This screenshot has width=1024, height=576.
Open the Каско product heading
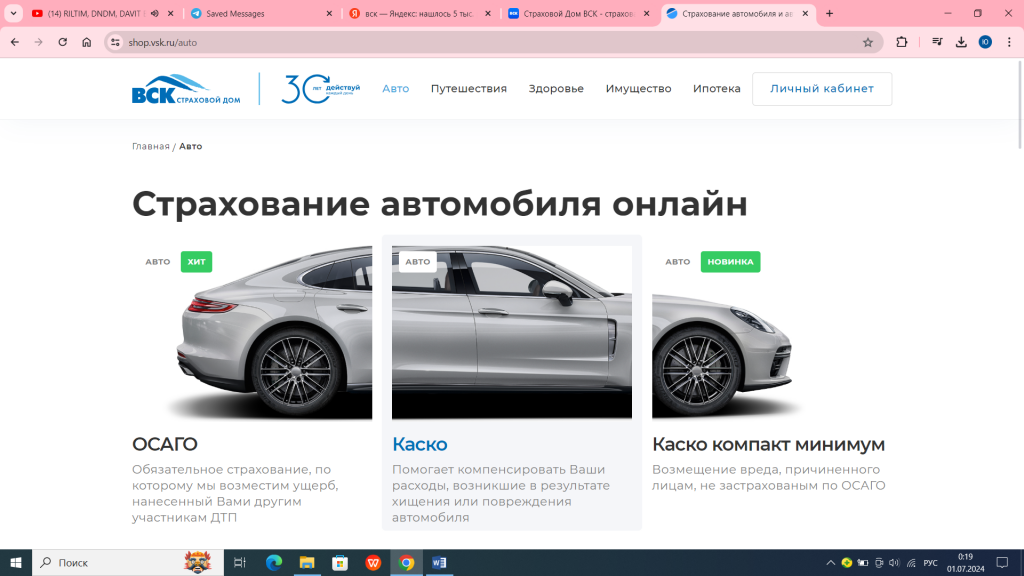click(x=420, y=444)
